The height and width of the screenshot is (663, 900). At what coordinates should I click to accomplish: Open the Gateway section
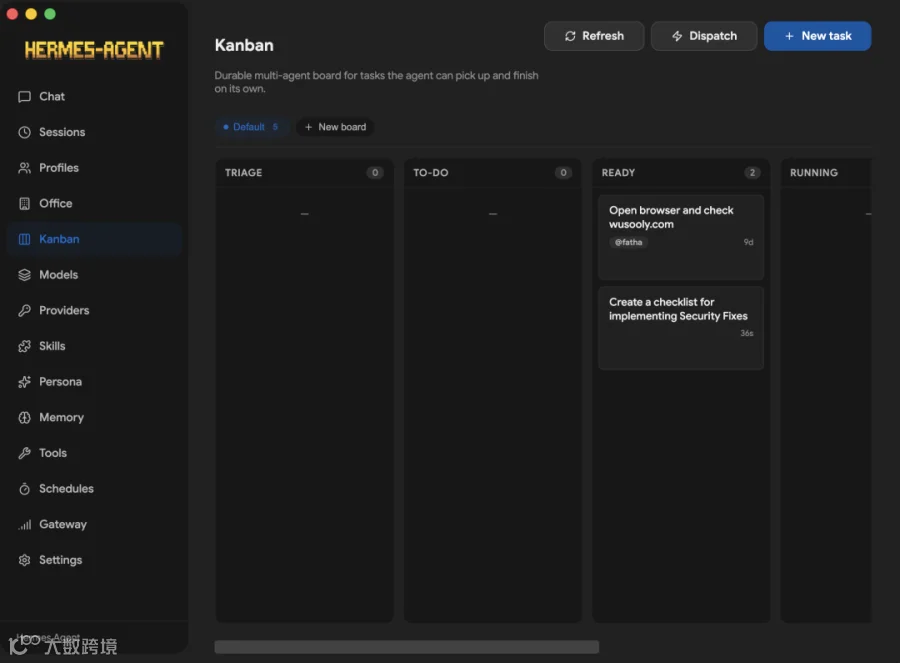94,524
